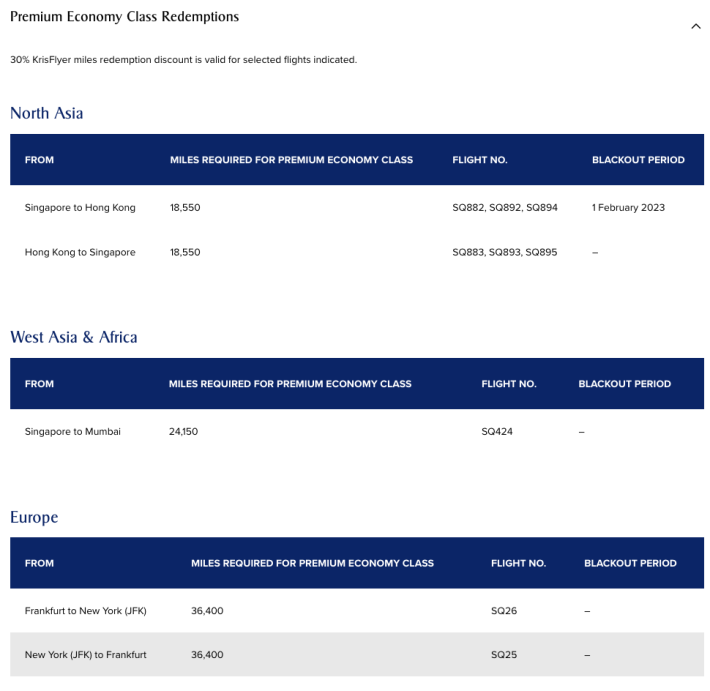
Task: Click flight numbers SQ882, SQ892, SQ894
Action: pos(504,208)
